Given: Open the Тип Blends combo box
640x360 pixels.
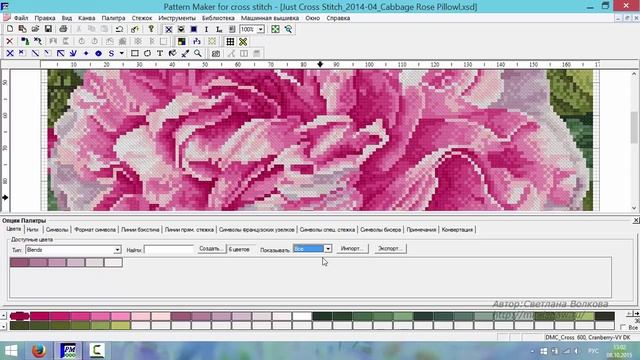Looking at the screenshot, I should tap(73, 249).
